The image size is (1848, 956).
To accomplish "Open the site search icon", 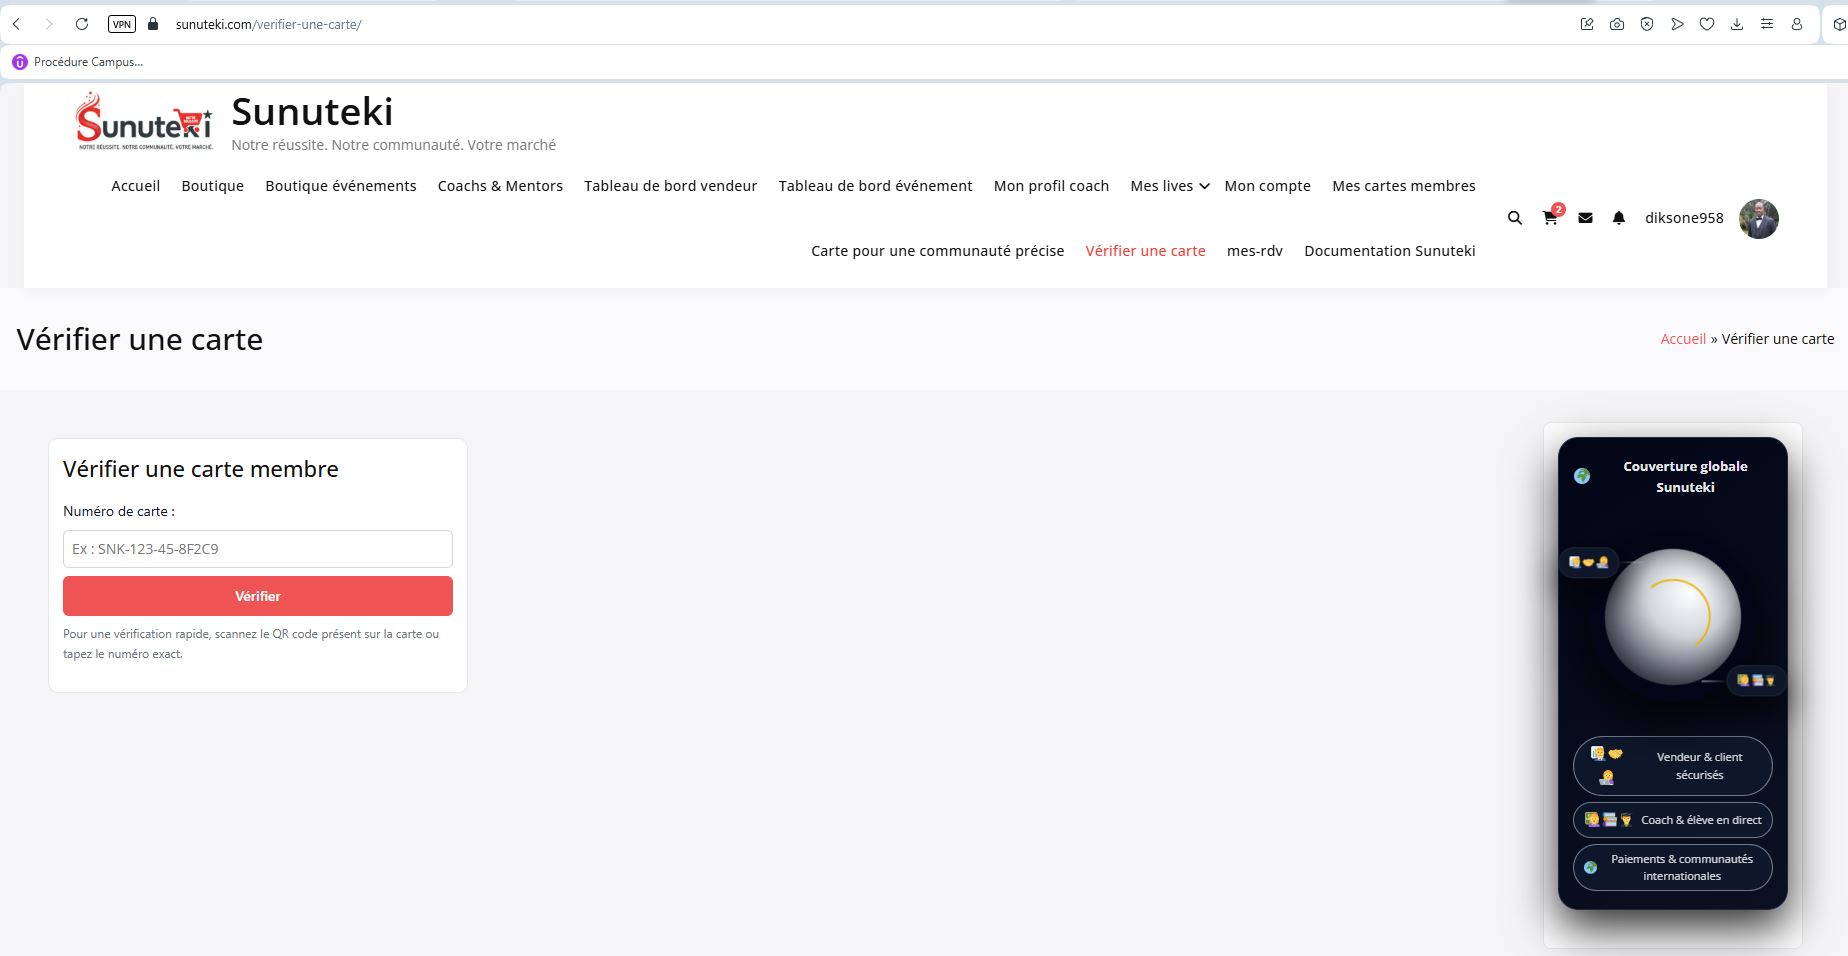I will tap(1514, 218).
